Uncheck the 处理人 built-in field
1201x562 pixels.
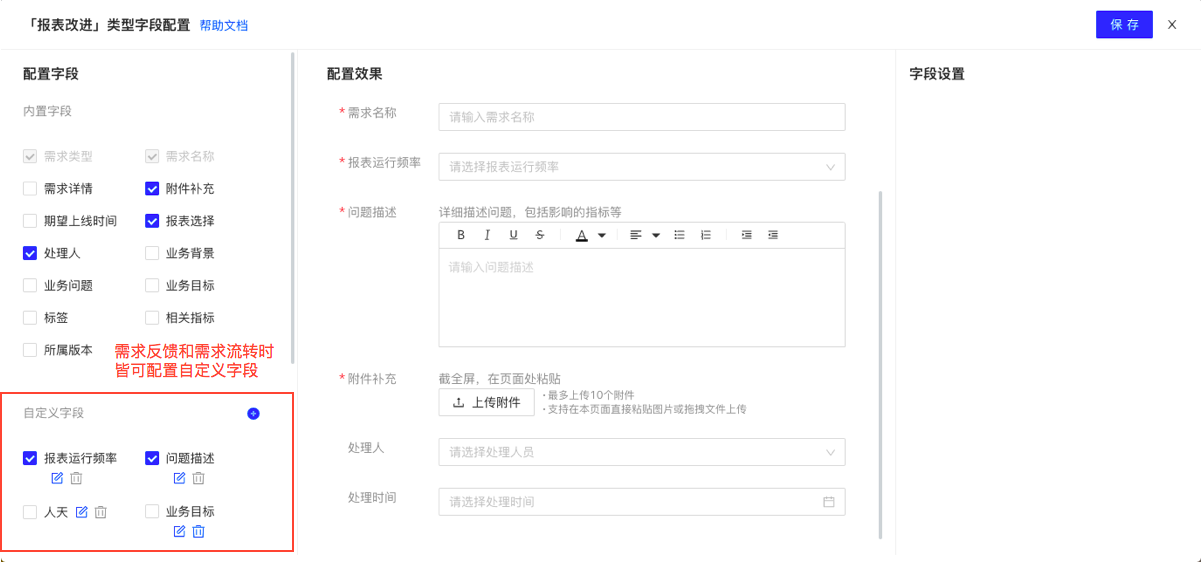point(30,253)
